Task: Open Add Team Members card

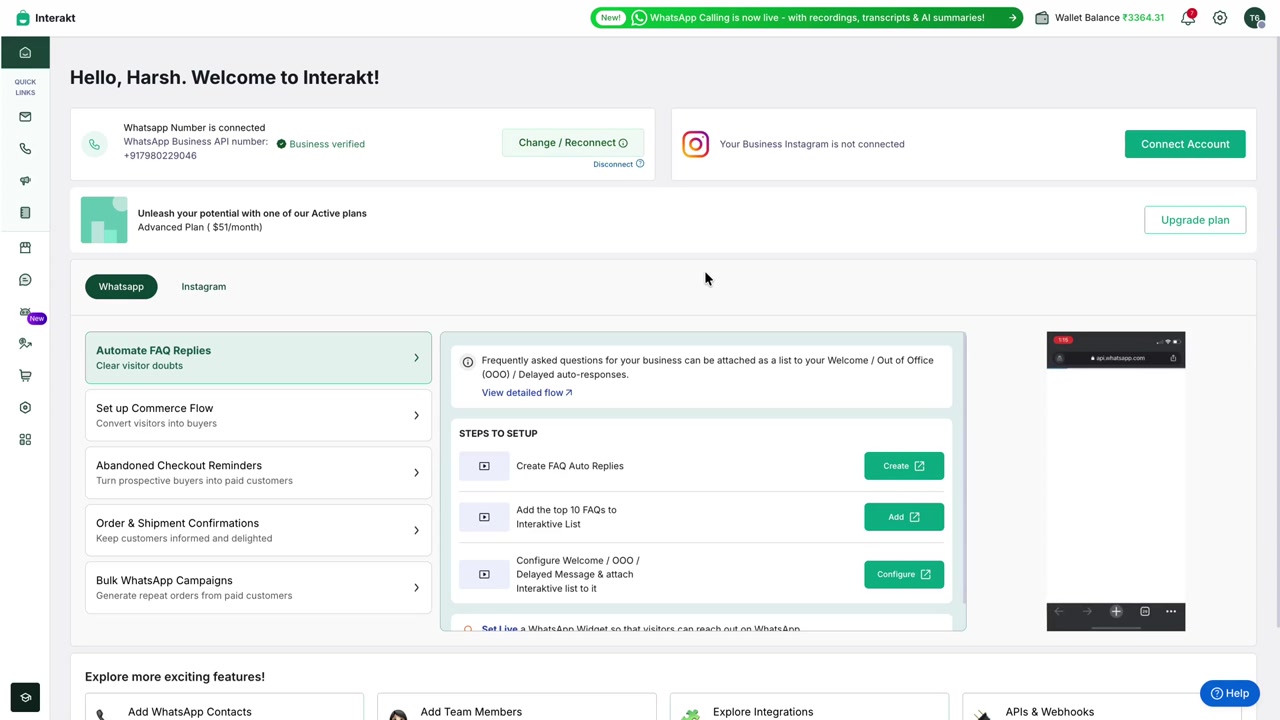Action: [x=517, y=706]
